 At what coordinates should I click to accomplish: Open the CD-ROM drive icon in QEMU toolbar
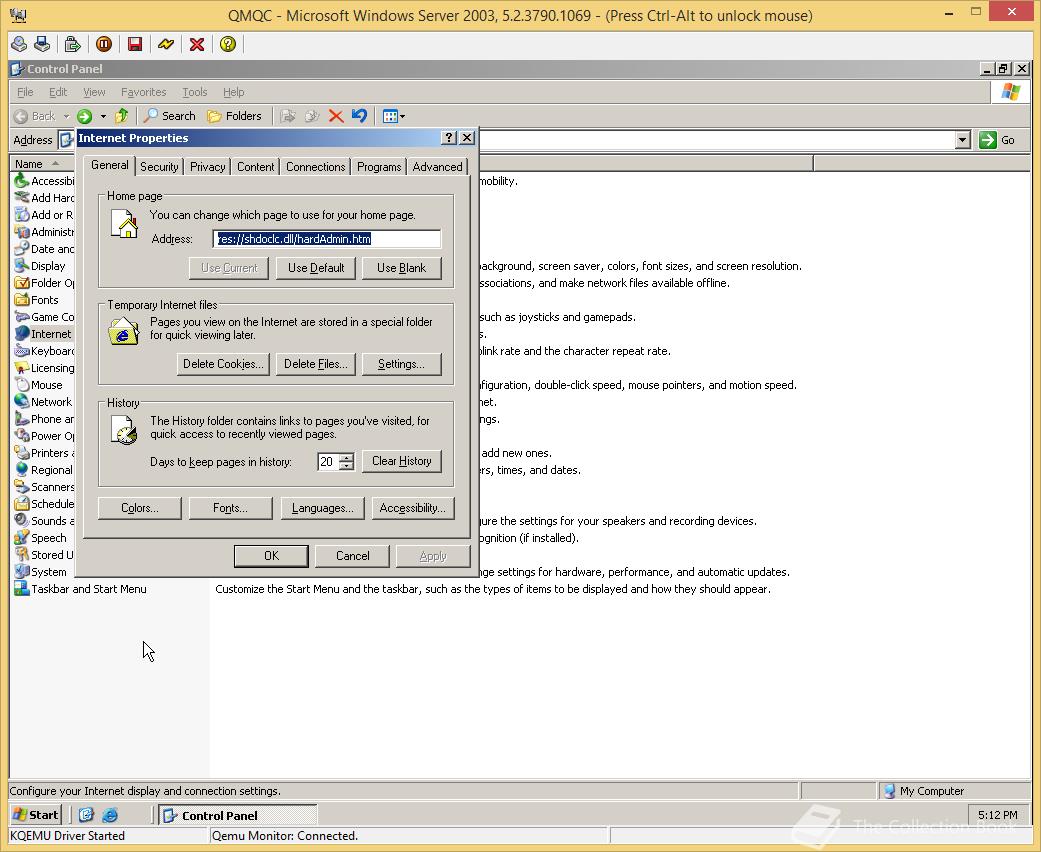pos(19,44)
